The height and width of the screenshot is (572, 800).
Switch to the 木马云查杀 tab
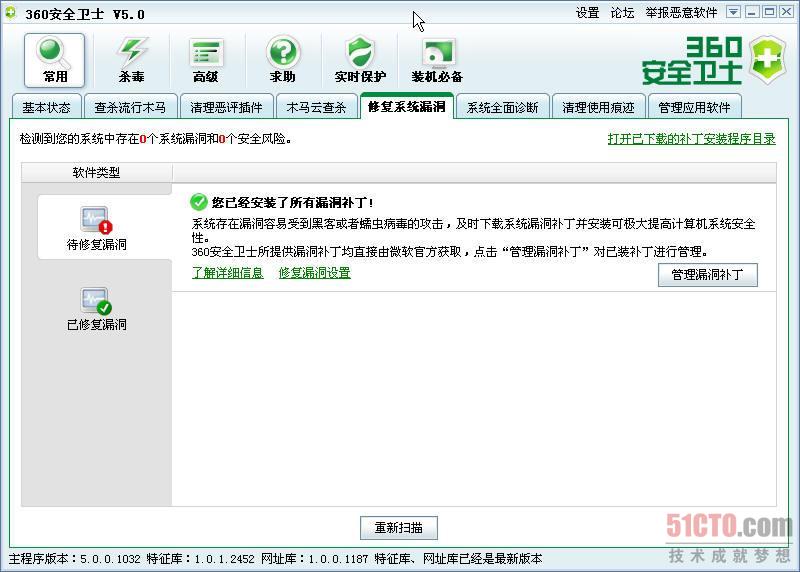316,107
